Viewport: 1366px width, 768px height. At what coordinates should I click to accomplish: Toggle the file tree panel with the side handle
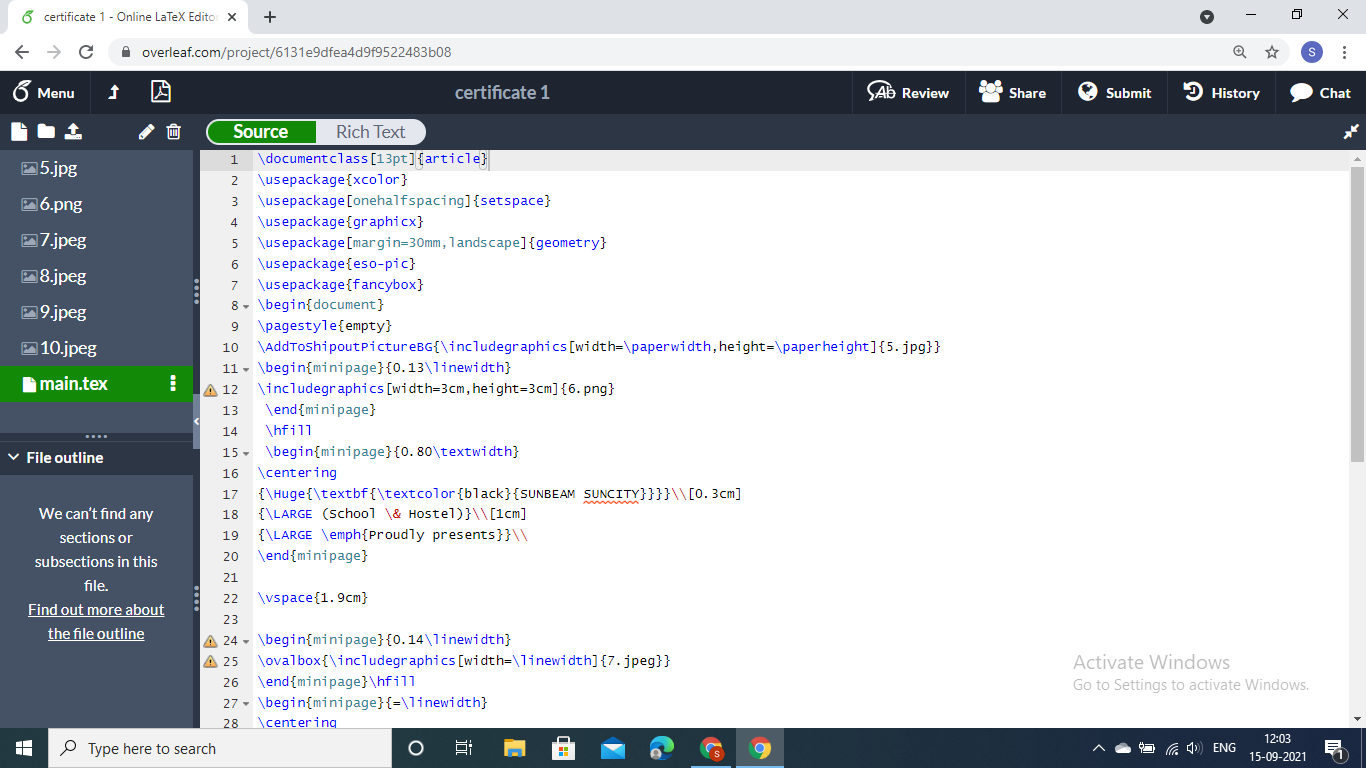196,422
